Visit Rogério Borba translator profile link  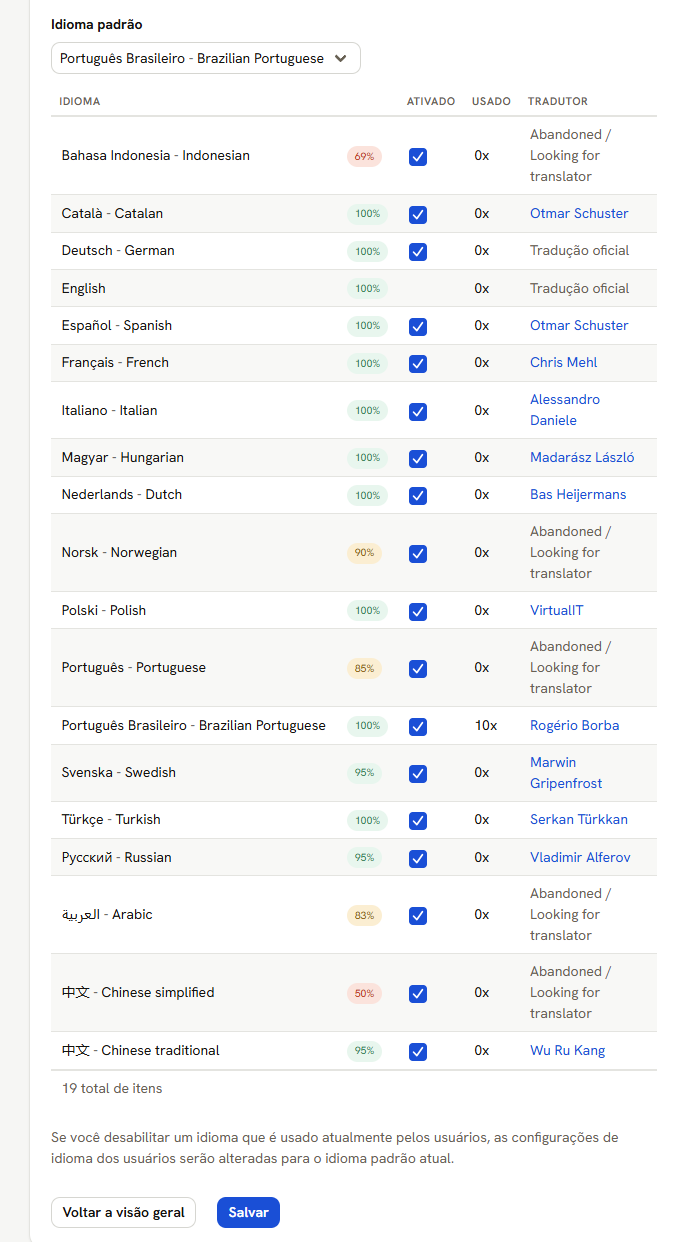click(574, 725)
